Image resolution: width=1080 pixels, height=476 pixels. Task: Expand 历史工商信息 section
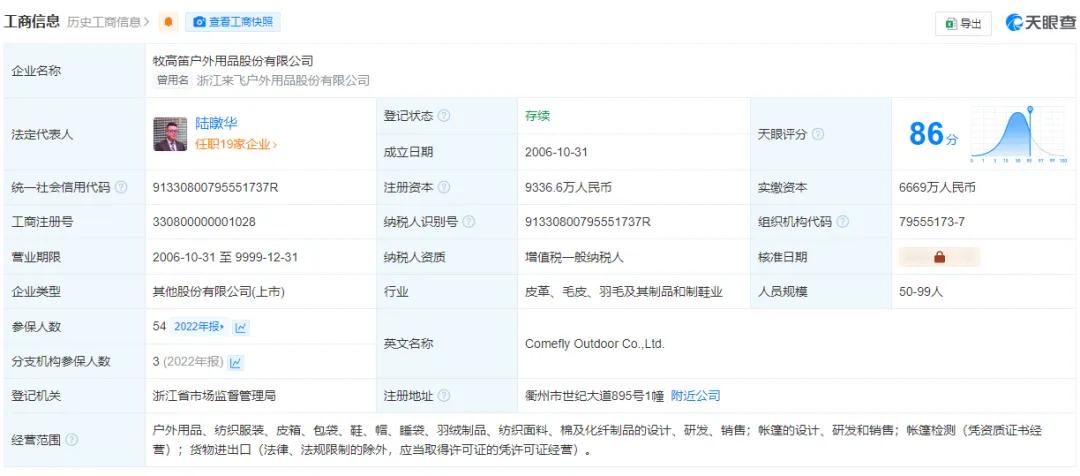109,22
